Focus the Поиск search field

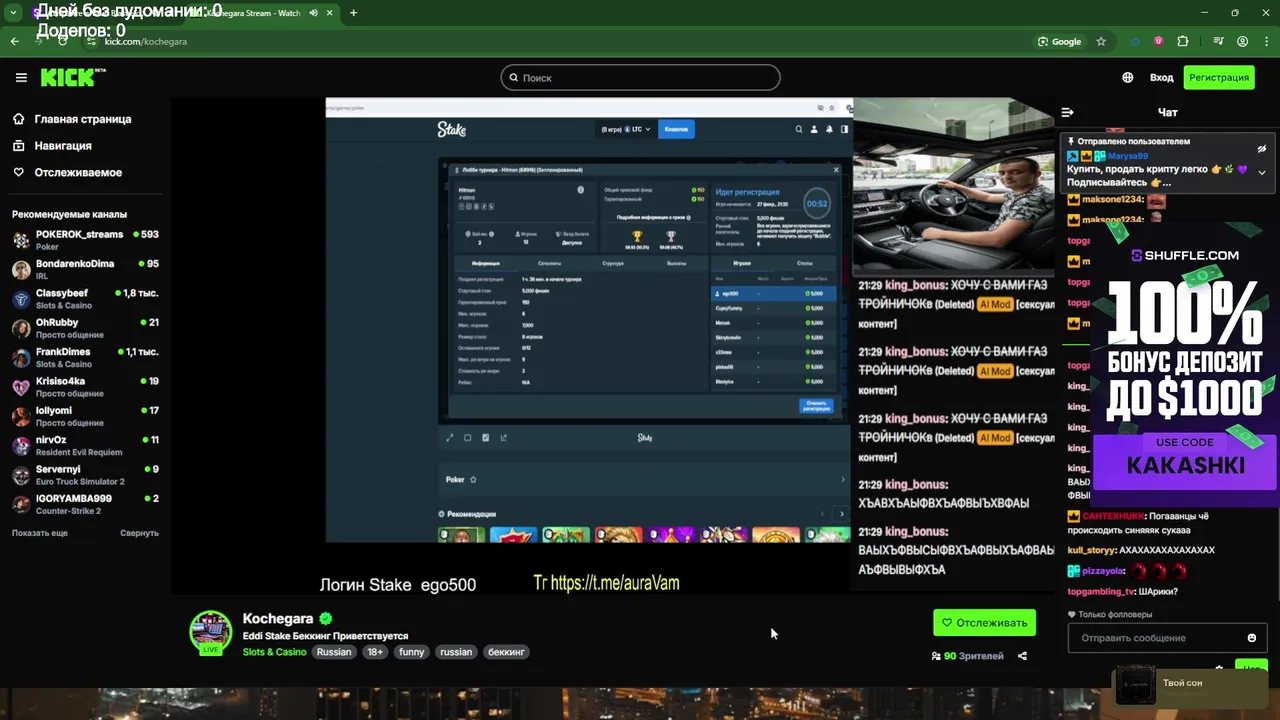point(640,77)
